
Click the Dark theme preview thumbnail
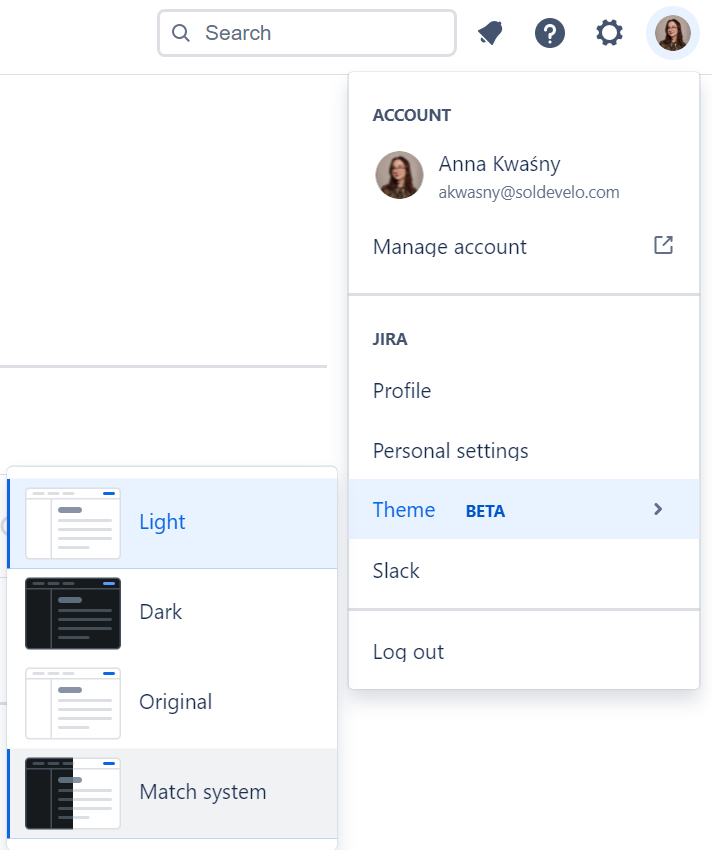72,612
